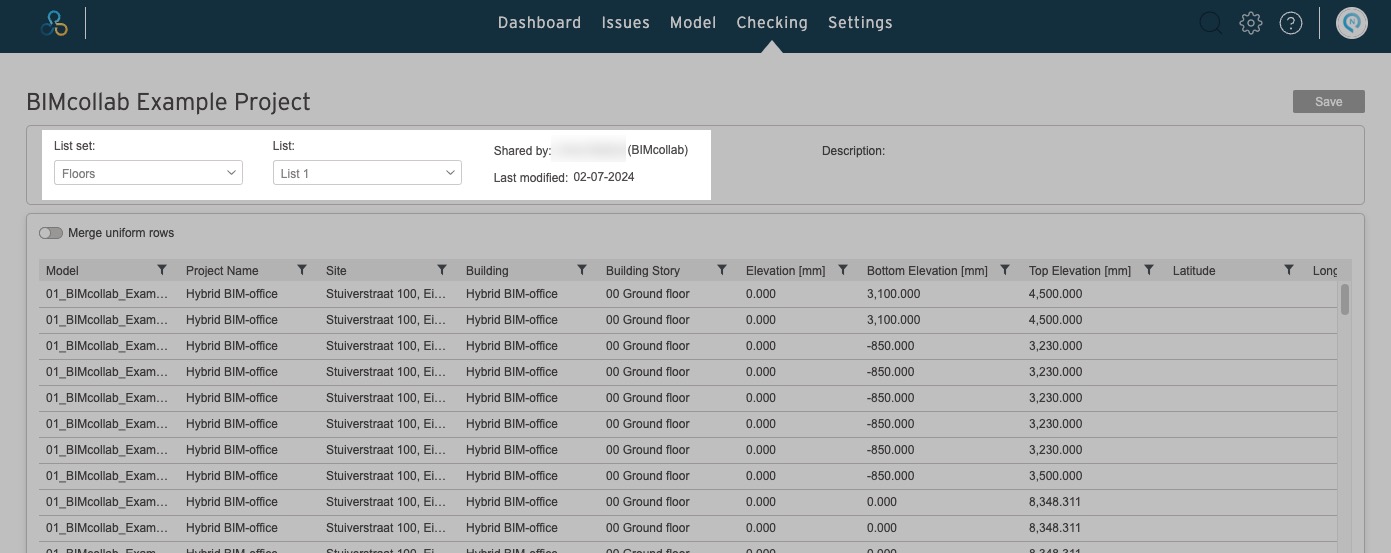This screenshot has height=553, width=1391.
Task: Filter the Latitude column
Action: coord(1289,270)
